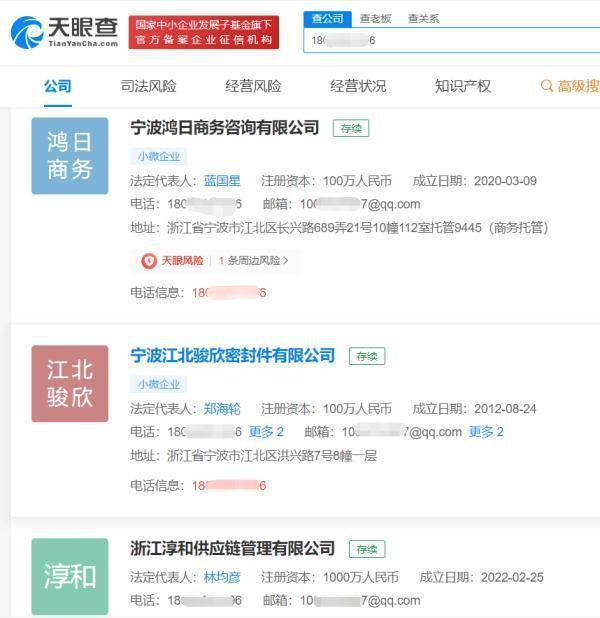The image size is (600, 618).
Task: Click the 存续 badge for 宁波江北骏欣
Action: [367, 356]
